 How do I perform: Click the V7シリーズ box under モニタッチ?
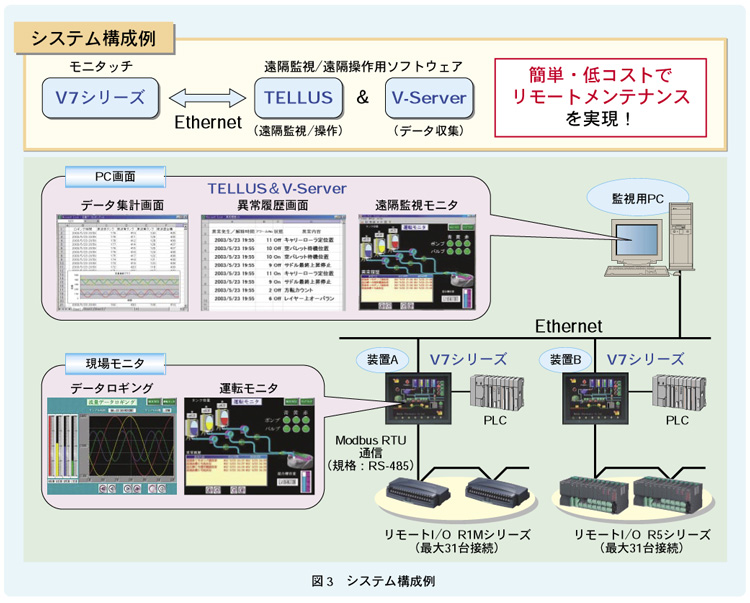(x=100, y=98)
